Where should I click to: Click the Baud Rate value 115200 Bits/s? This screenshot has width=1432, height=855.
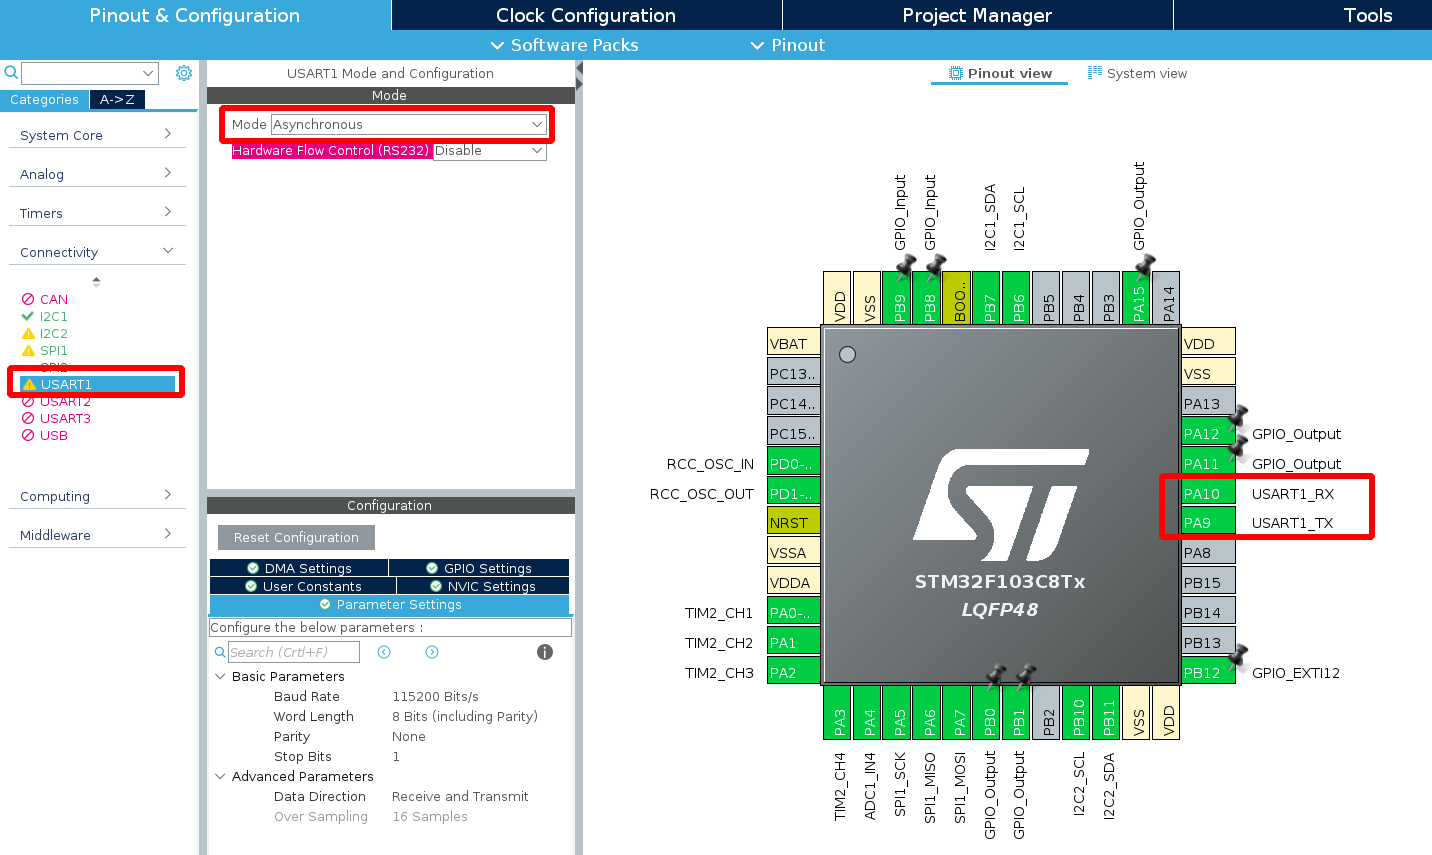pyautogui.click(x=435, y=696)
